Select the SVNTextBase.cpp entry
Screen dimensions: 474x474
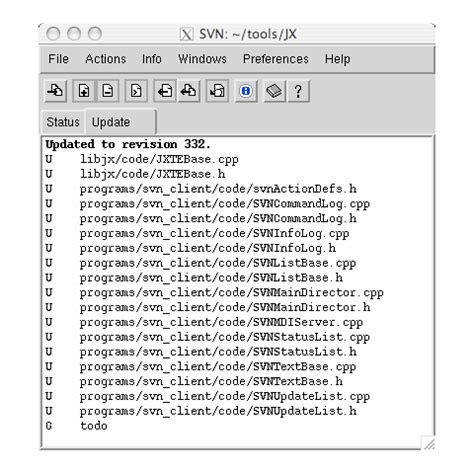point(201,366)
